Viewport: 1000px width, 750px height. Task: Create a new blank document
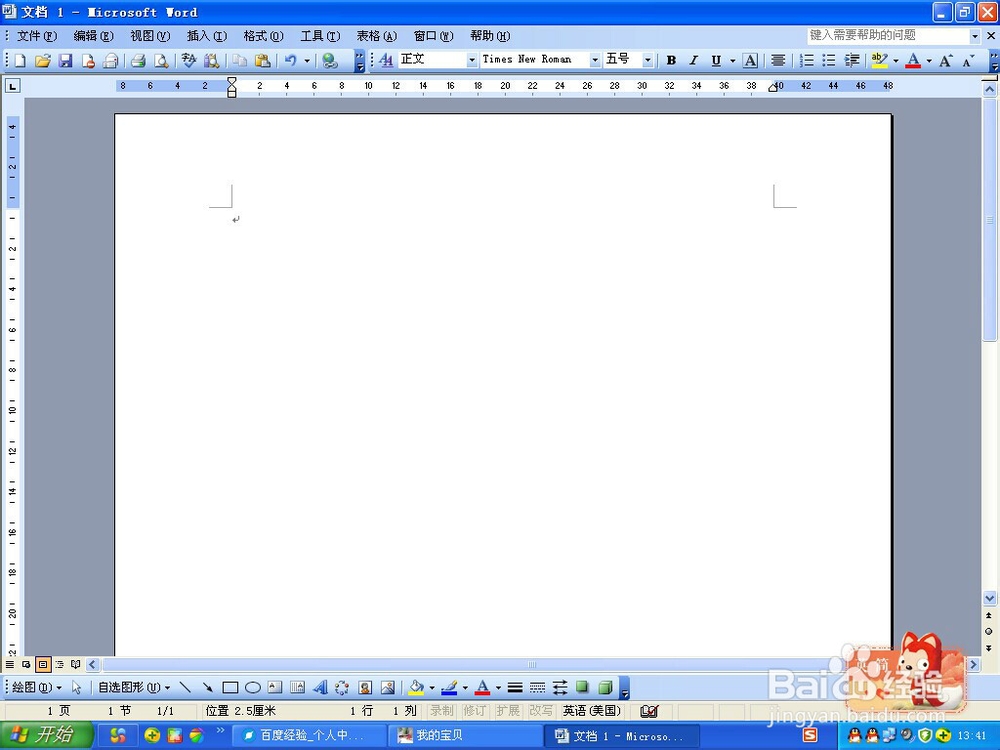click(20, 61)
